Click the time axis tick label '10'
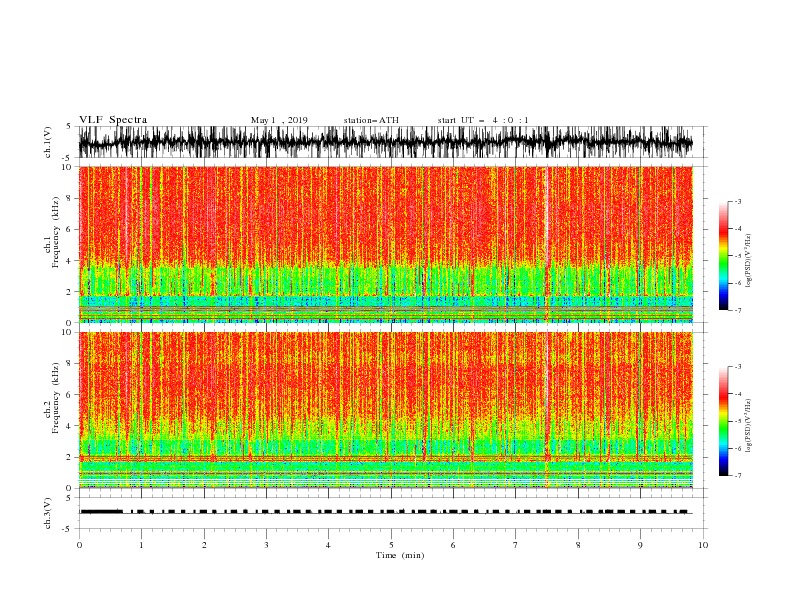This screenshot has width=792, height=612. coord(703,545)
